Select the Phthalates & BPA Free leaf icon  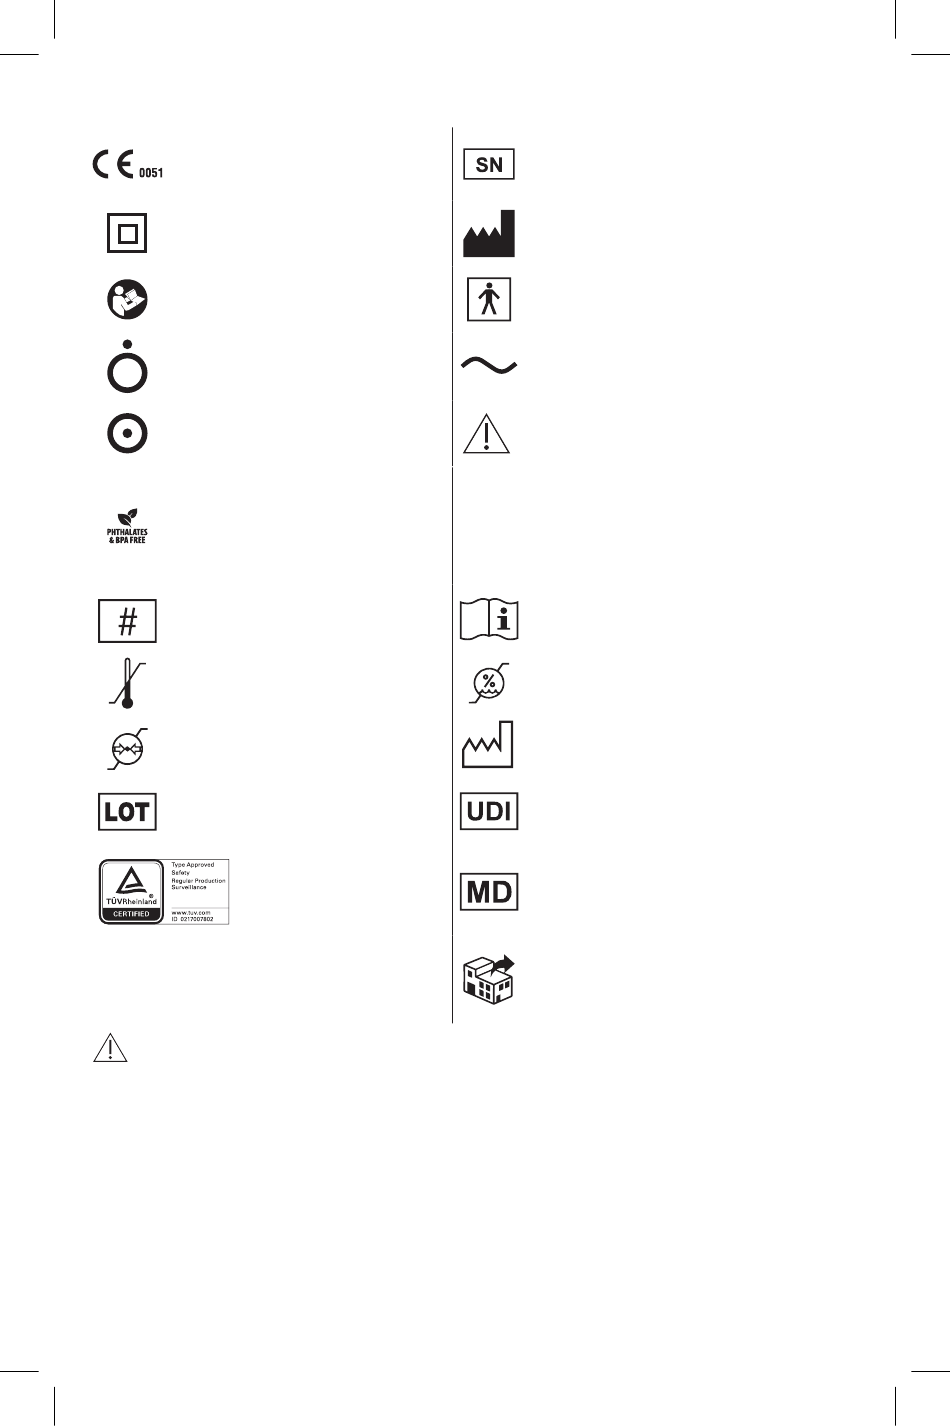click(127, 526)
